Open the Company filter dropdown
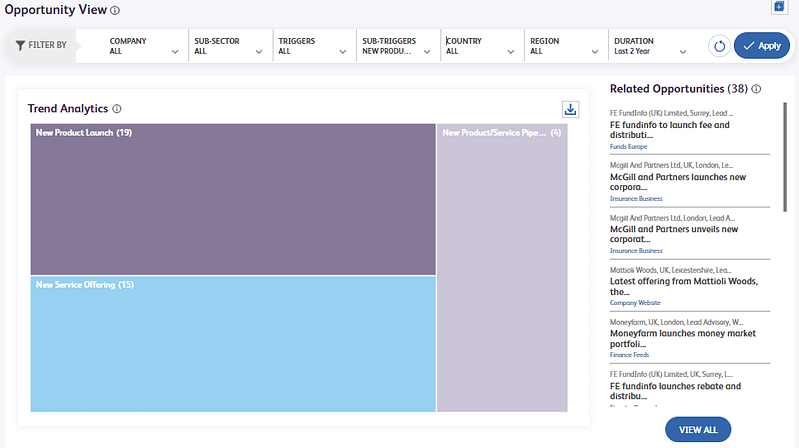 143,46
